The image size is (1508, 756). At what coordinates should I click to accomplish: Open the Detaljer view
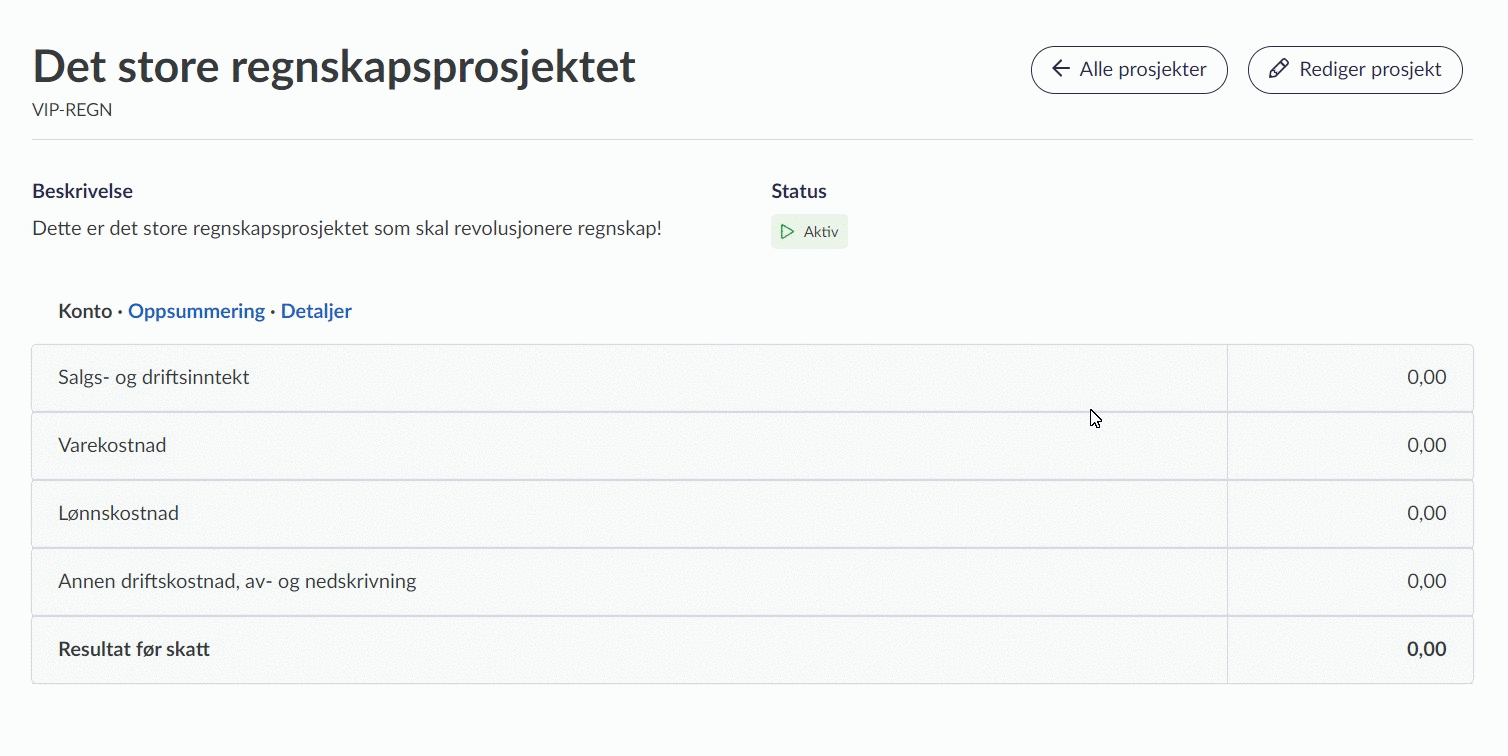click(316, 311)
